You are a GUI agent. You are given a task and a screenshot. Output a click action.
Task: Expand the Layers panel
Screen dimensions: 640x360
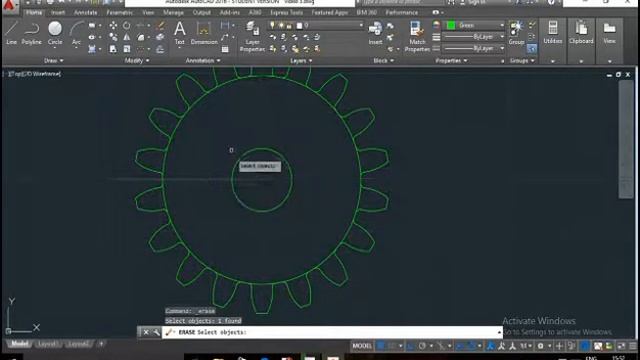301,60
